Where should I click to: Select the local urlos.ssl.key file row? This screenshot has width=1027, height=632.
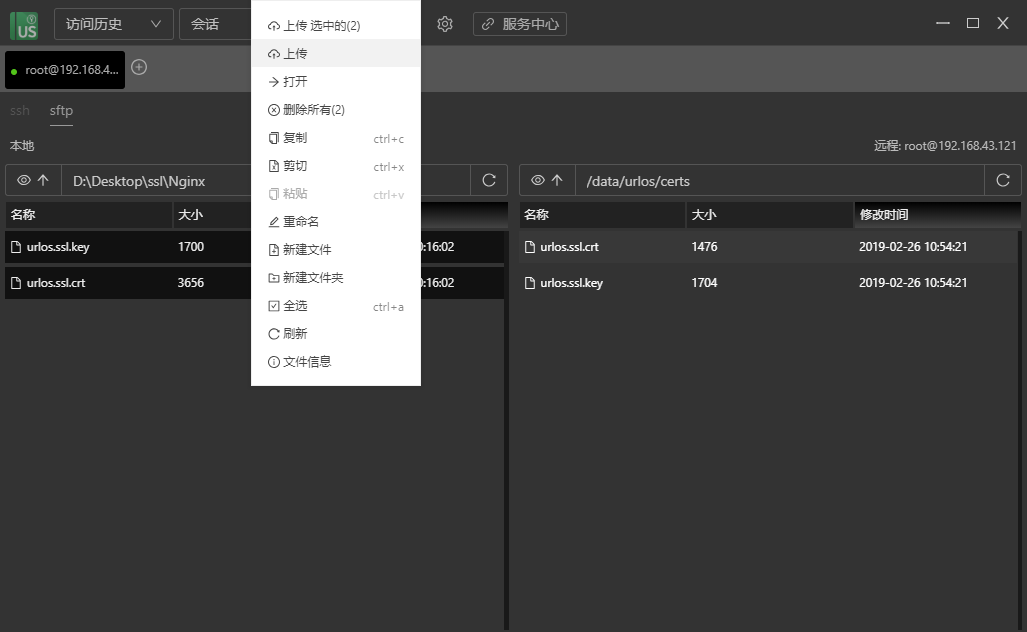(90, 247)
